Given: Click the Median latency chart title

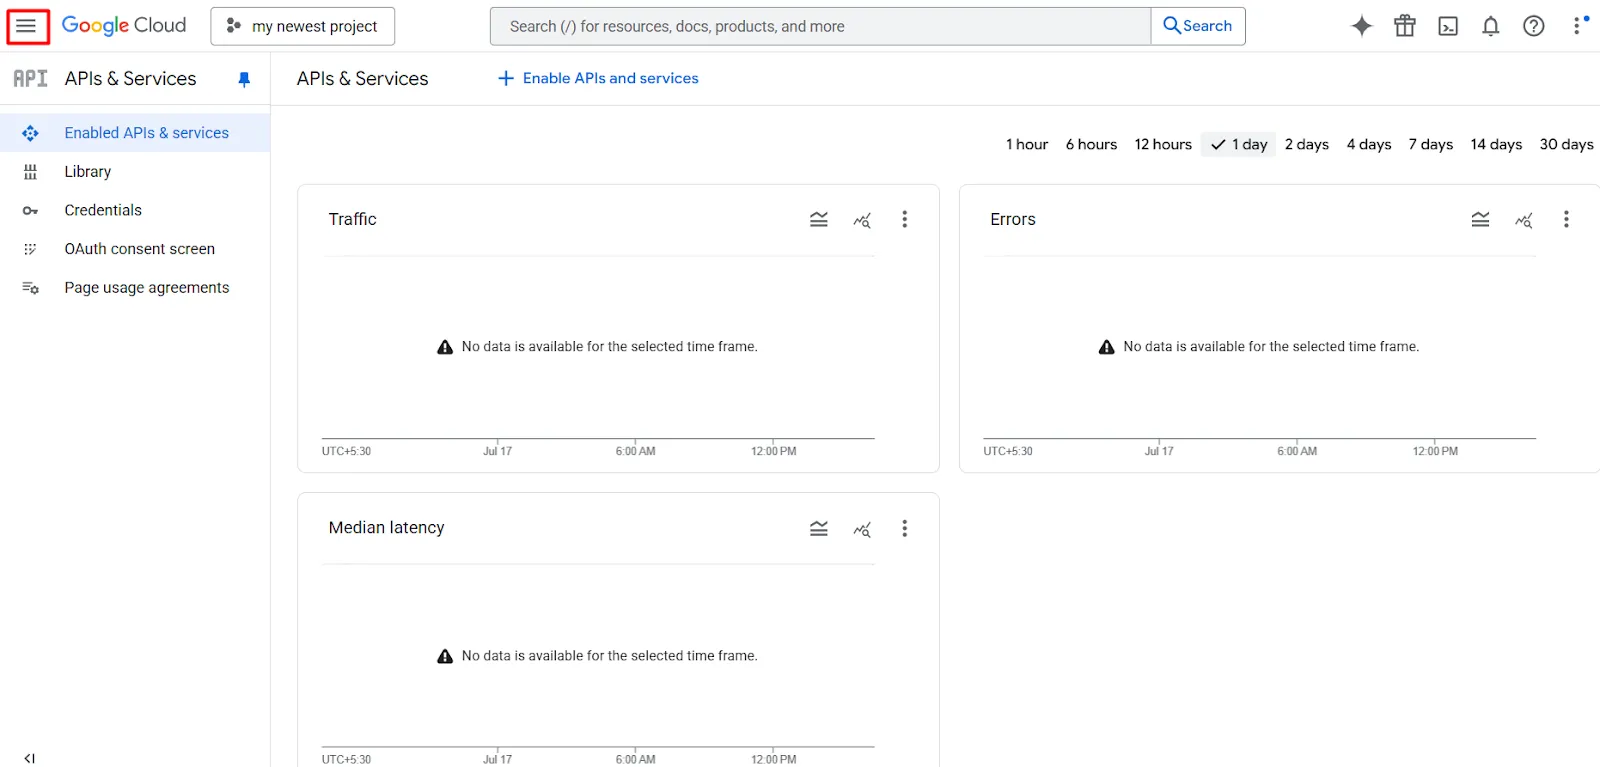Looking at the screenshot, I should coord(387,528).
